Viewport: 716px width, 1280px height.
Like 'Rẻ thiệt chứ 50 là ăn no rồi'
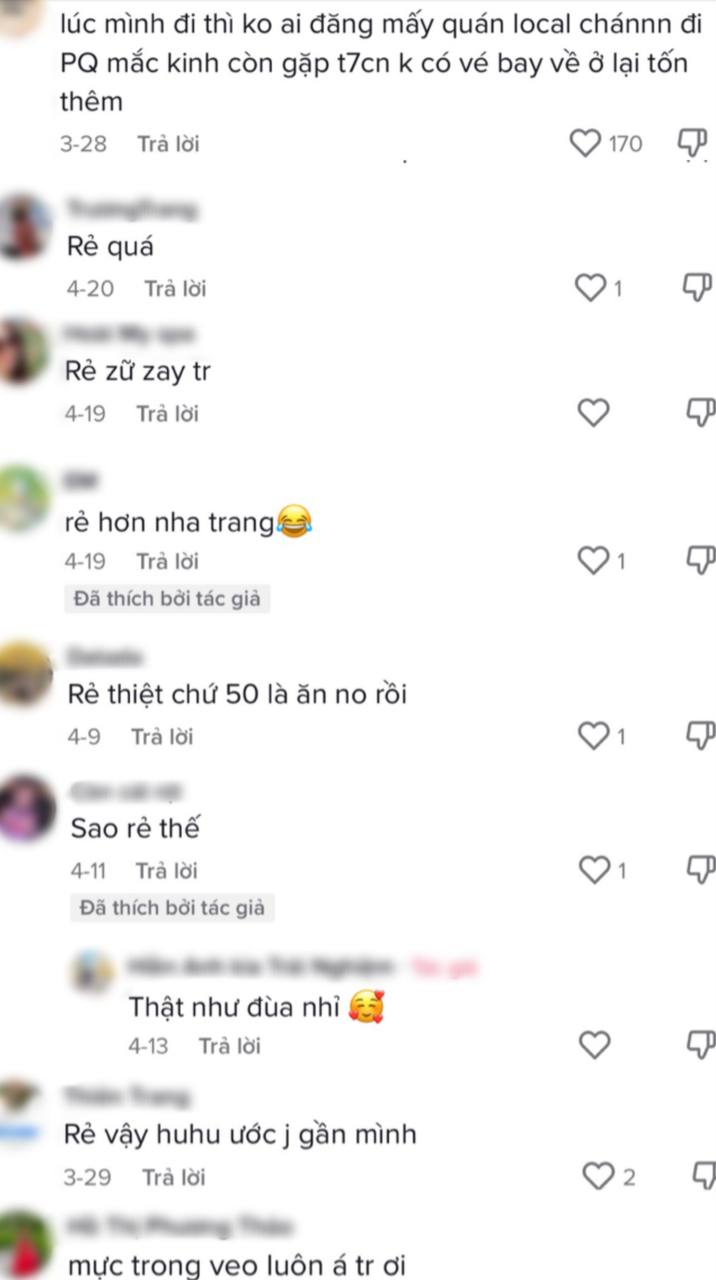593,737
